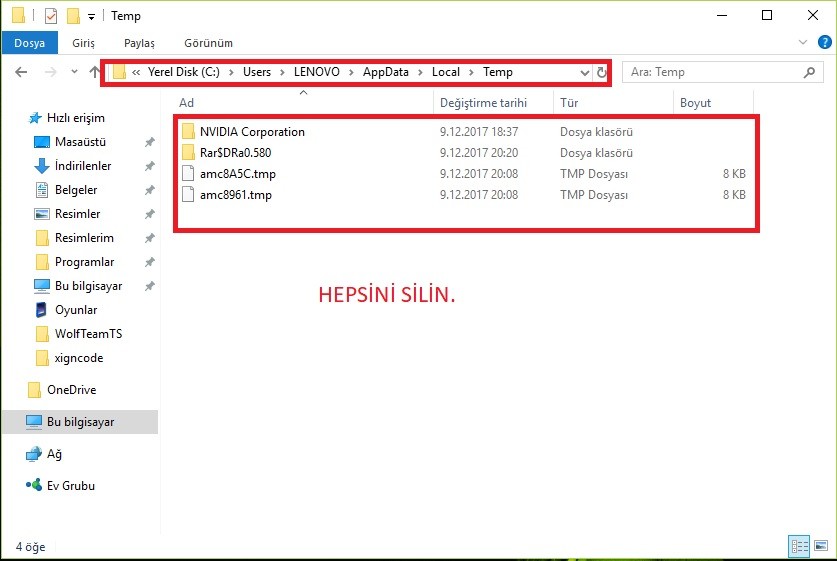Open the recent locations dropdown arrow
The width and height of the screenshot is (837, 561).
74,72
